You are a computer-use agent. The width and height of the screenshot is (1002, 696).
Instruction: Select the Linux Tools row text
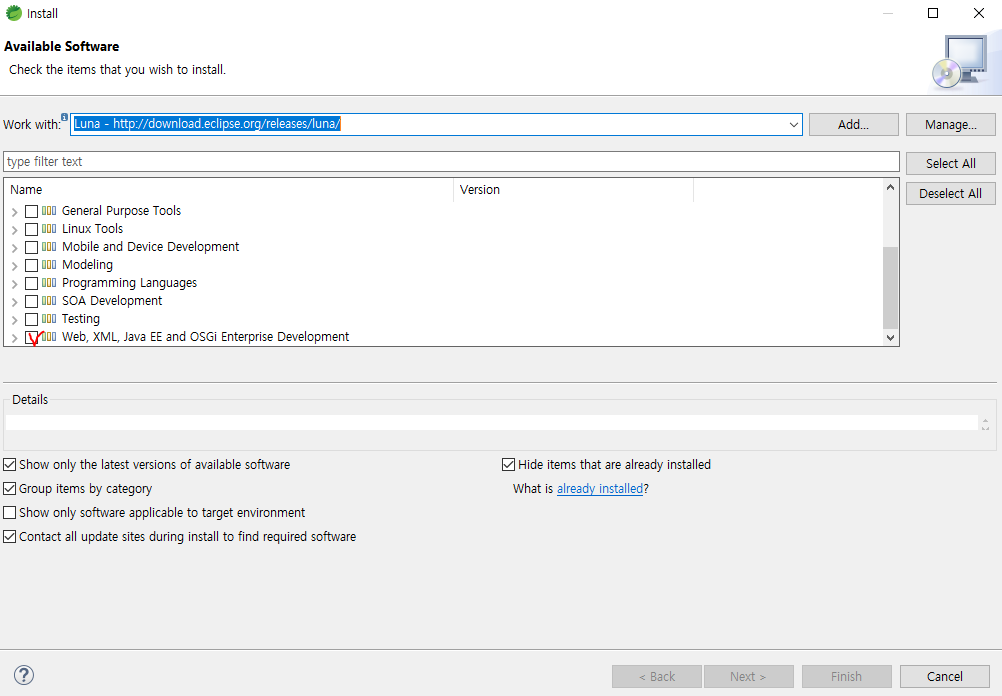point(92,229)
